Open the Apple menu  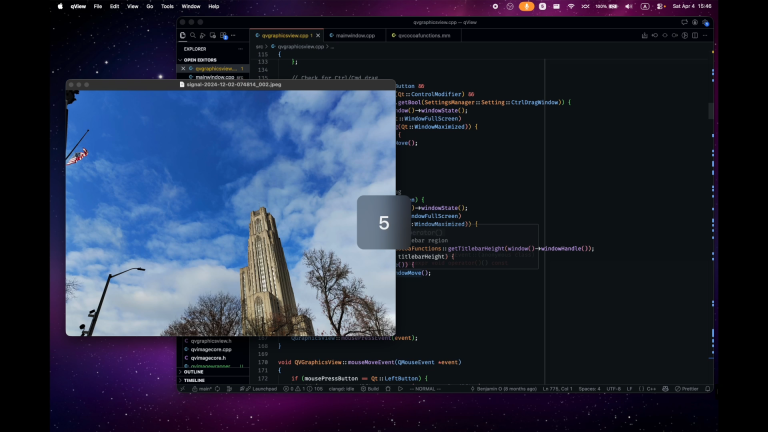coord(60,6)
